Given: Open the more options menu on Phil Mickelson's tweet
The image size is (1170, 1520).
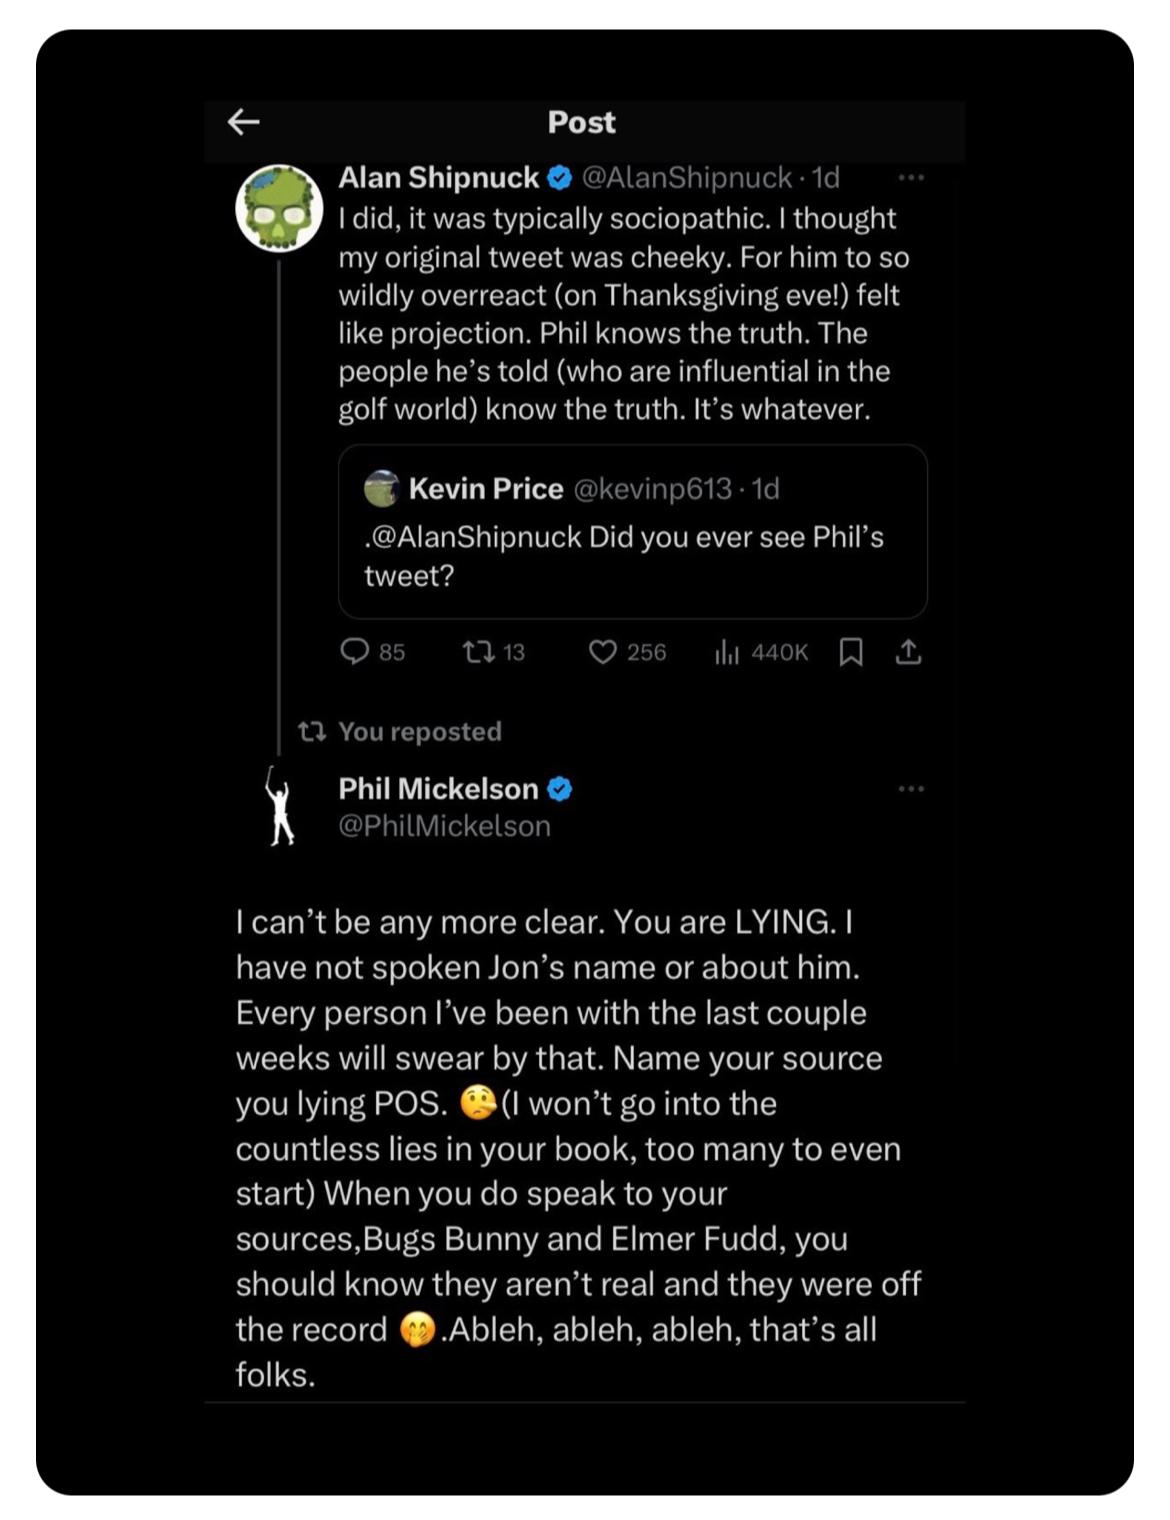Looking at the screenshot, I should (x=911, y=788).
